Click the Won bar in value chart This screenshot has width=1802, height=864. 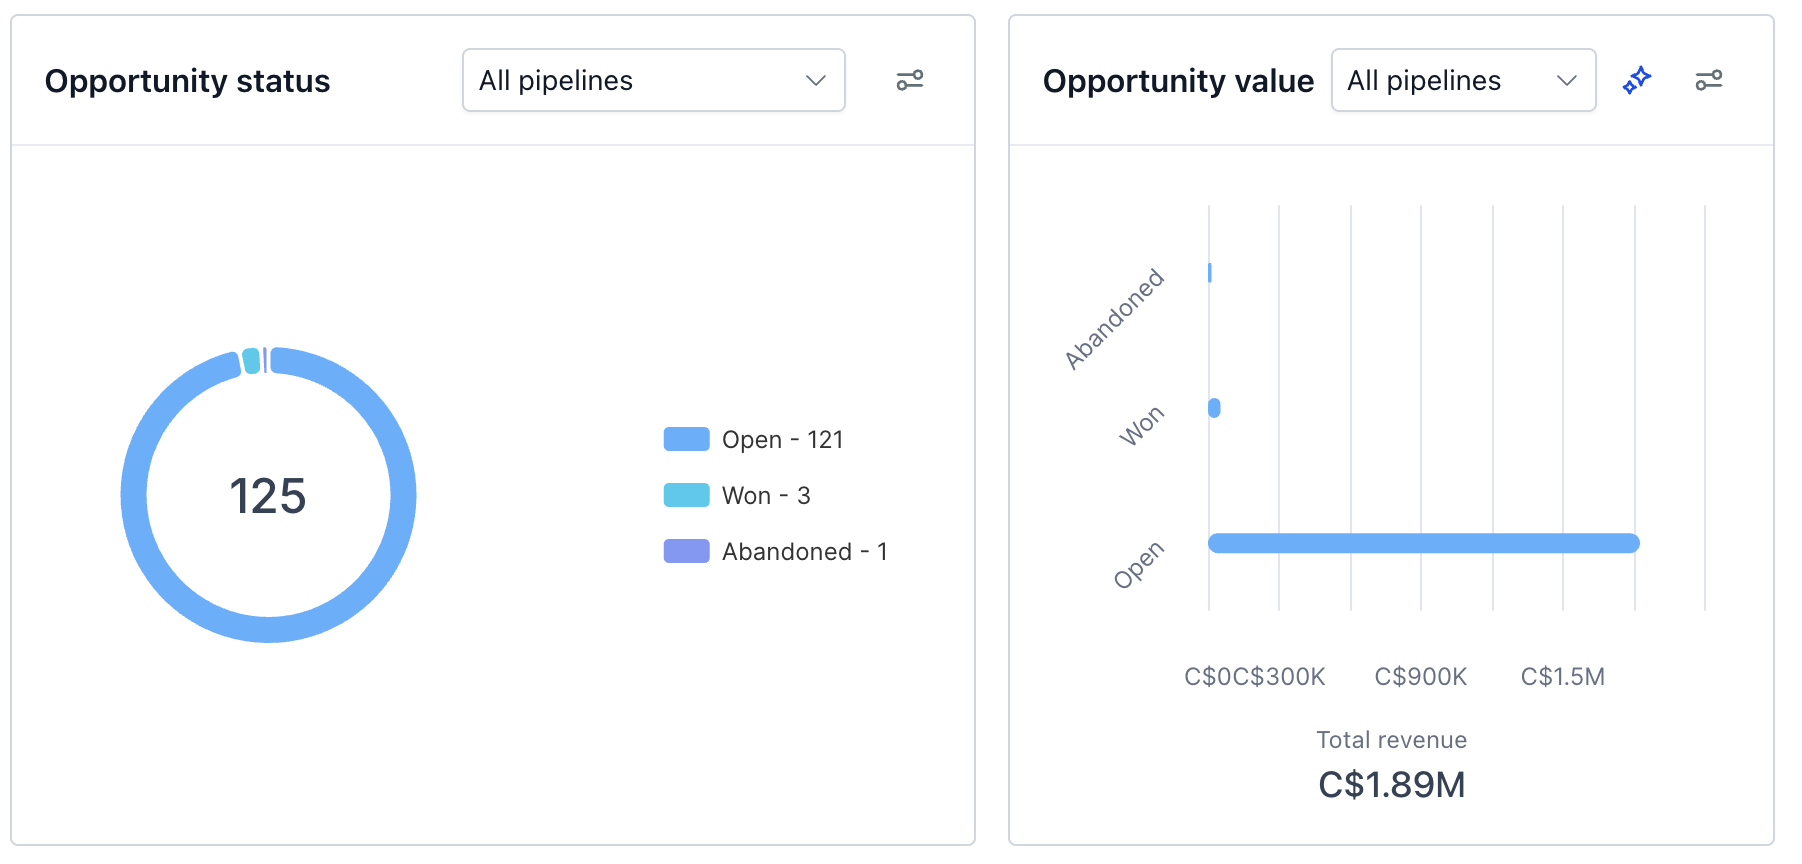click(x=1214, y=408)
